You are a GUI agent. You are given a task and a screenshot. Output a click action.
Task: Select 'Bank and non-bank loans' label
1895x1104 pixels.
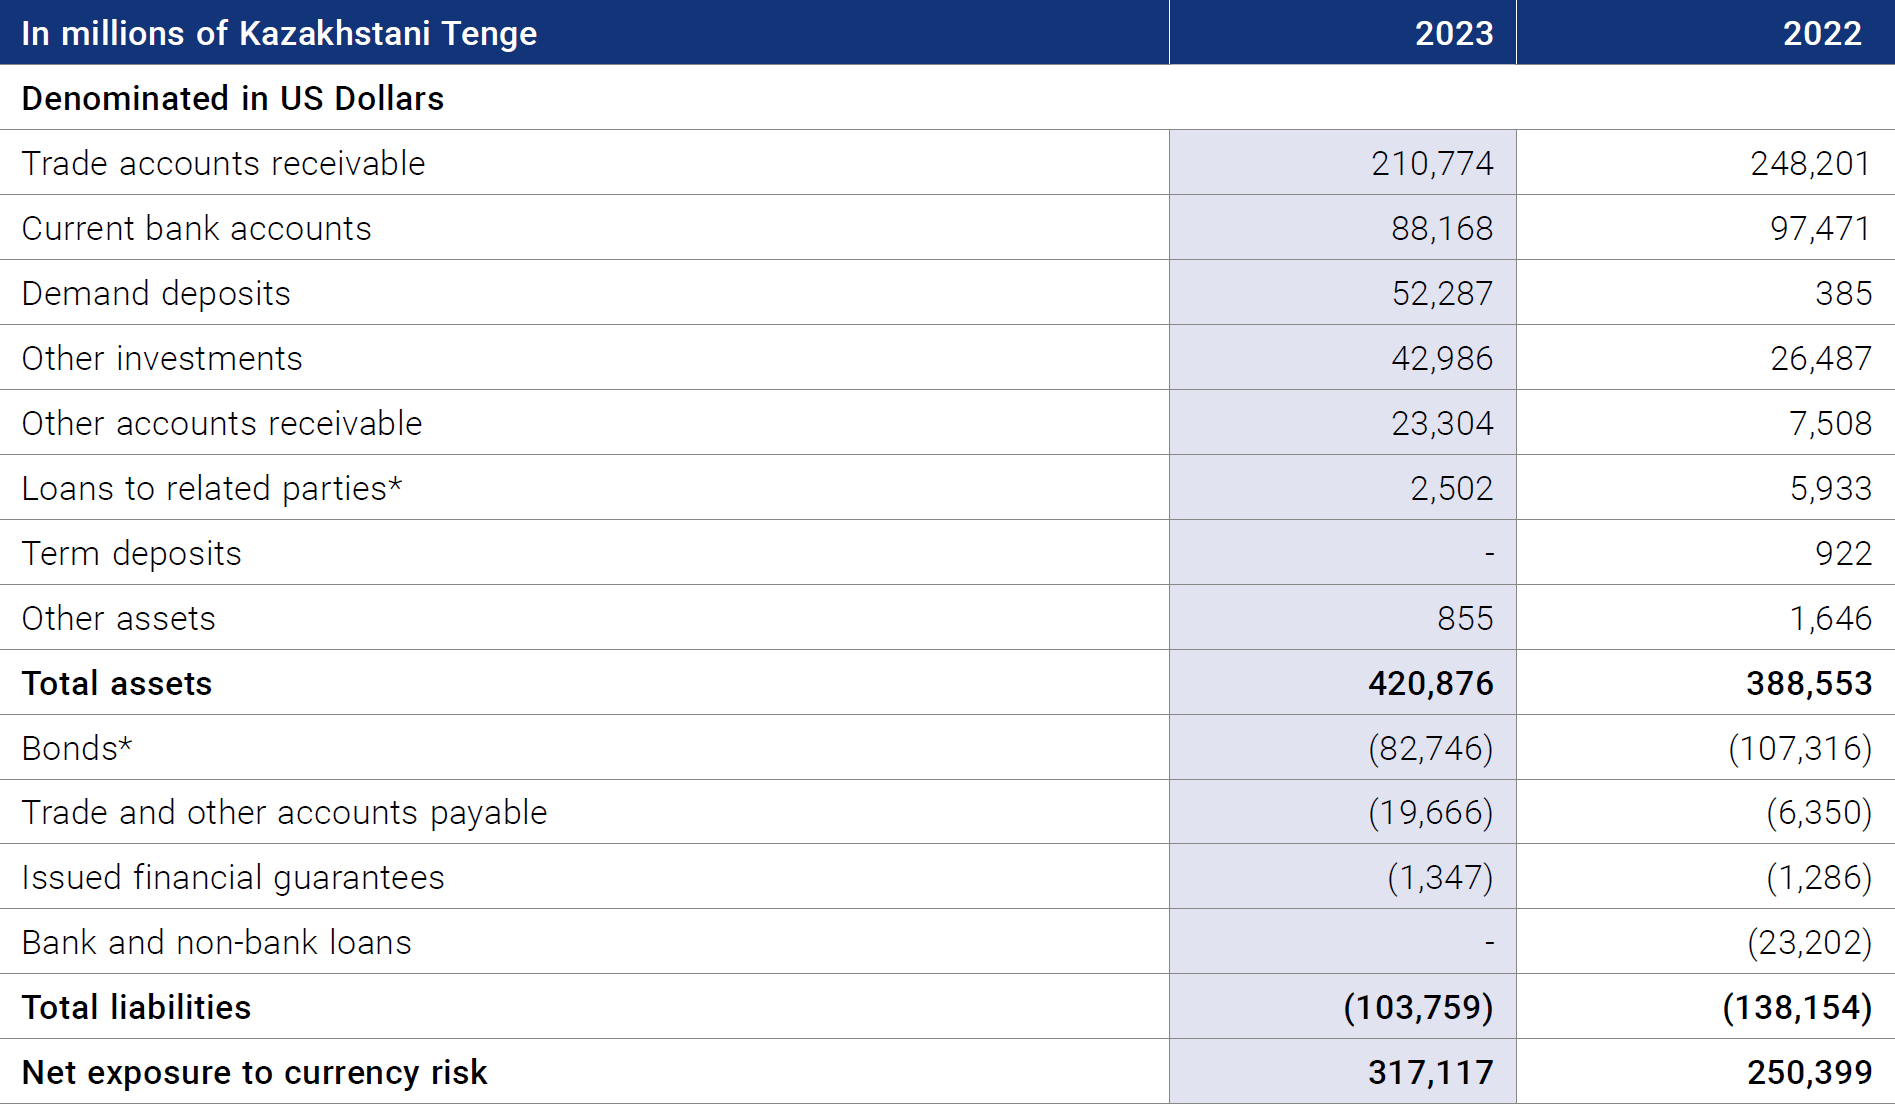click(x=217, y=942)
